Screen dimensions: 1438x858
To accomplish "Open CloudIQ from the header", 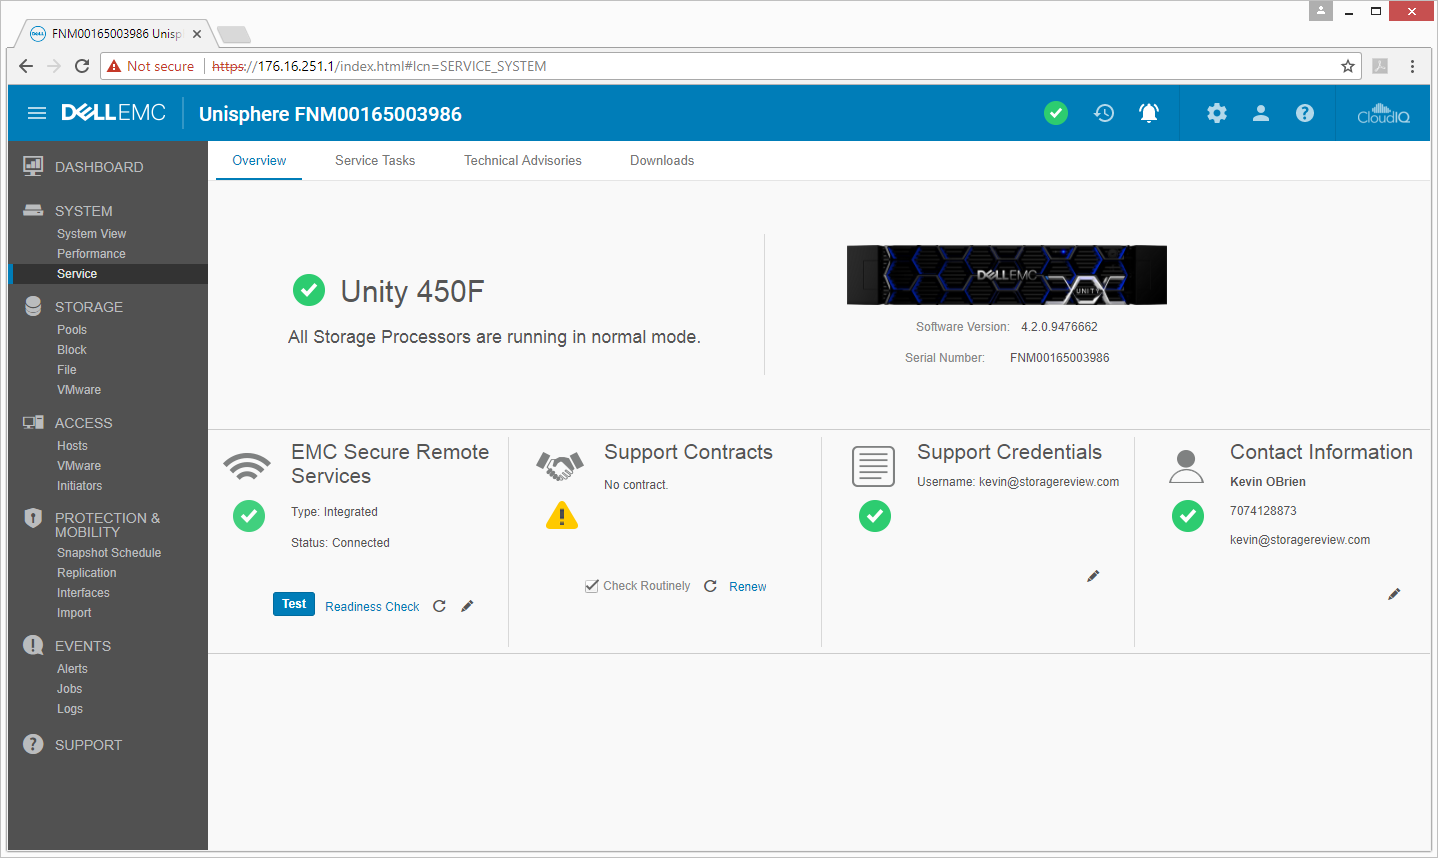I will 1383,113.
